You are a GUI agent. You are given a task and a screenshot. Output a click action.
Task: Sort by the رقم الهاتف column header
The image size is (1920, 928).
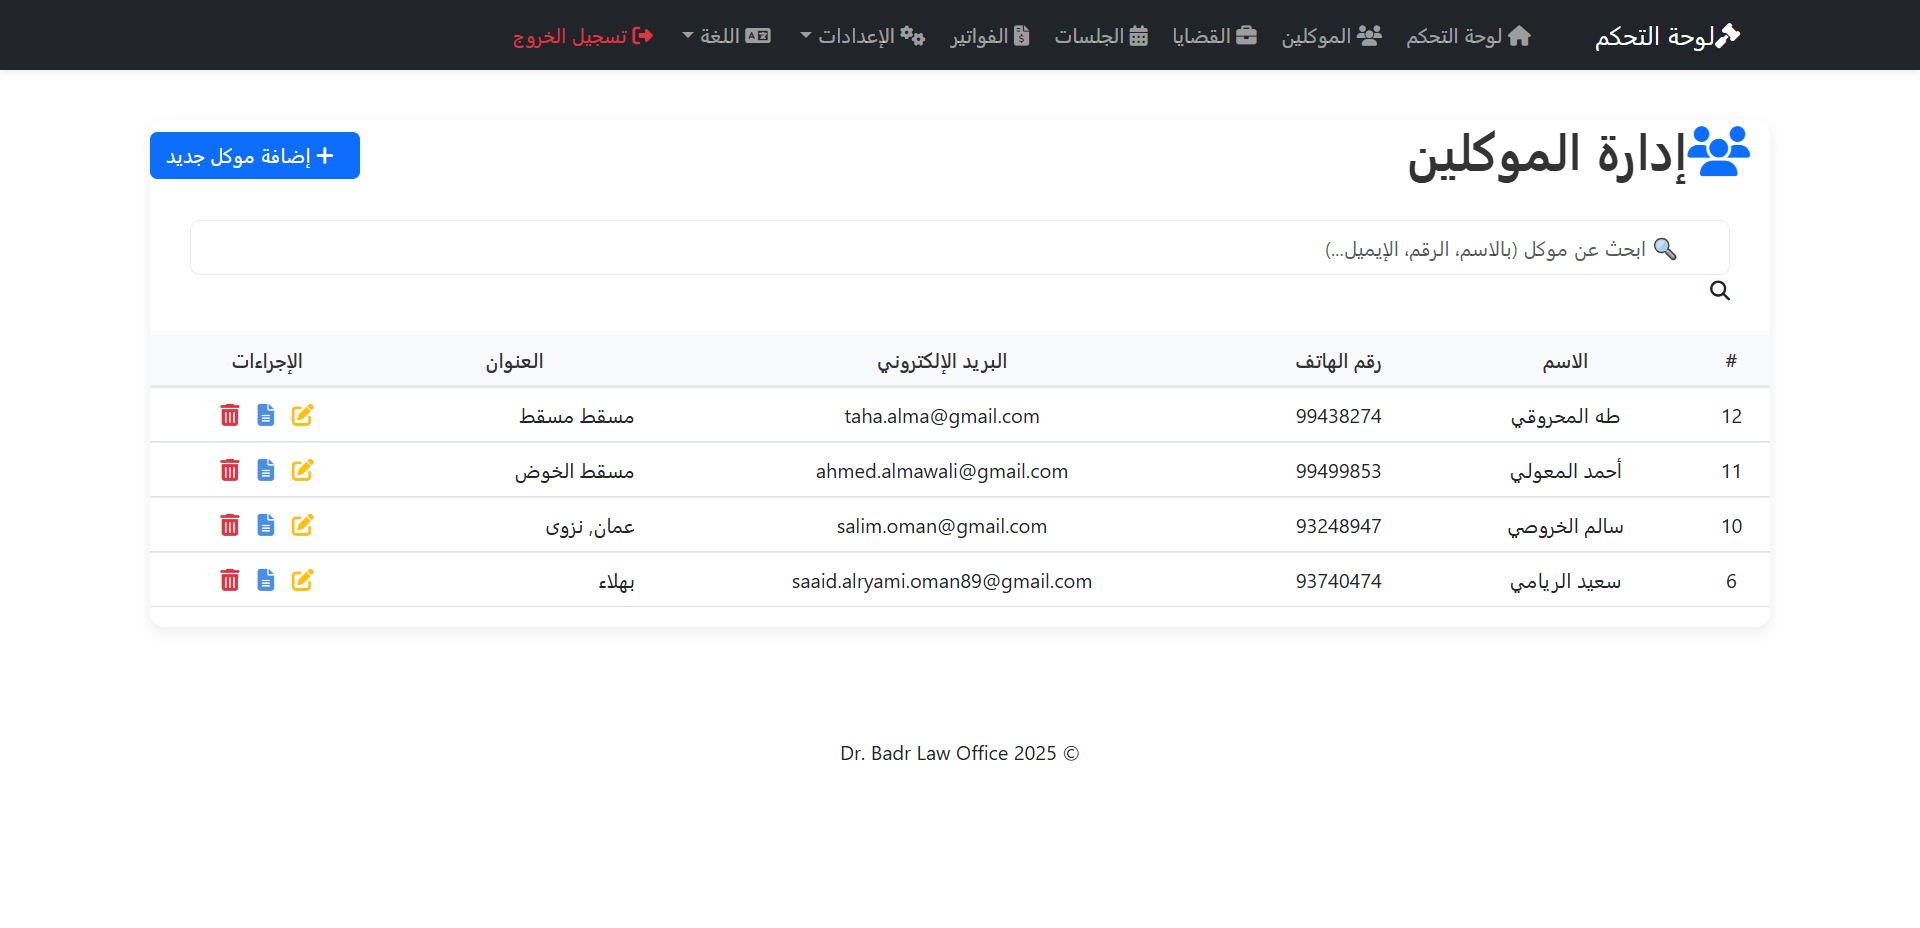coord(1338,361)
